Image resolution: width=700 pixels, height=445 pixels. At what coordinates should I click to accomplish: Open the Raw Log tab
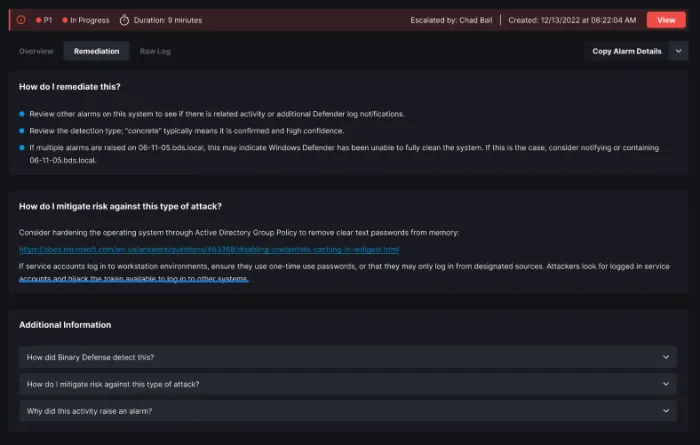tap(155, 51)
